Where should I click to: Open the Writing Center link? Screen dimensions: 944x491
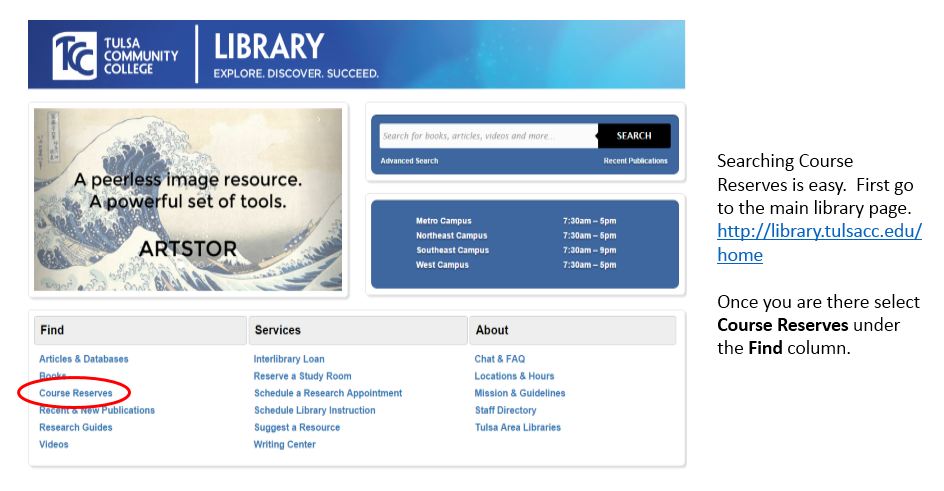284,444
